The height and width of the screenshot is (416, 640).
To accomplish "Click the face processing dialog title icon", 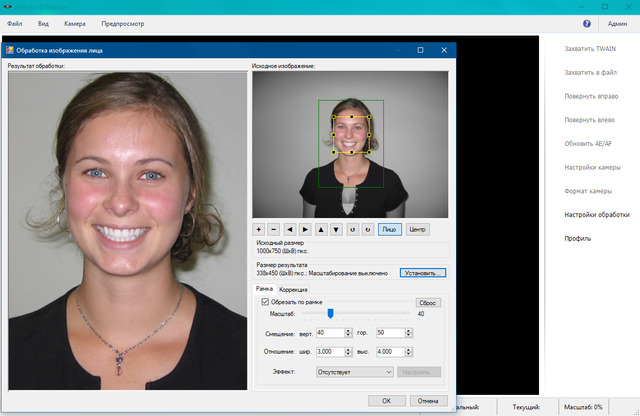I will (x=9, y=50).
